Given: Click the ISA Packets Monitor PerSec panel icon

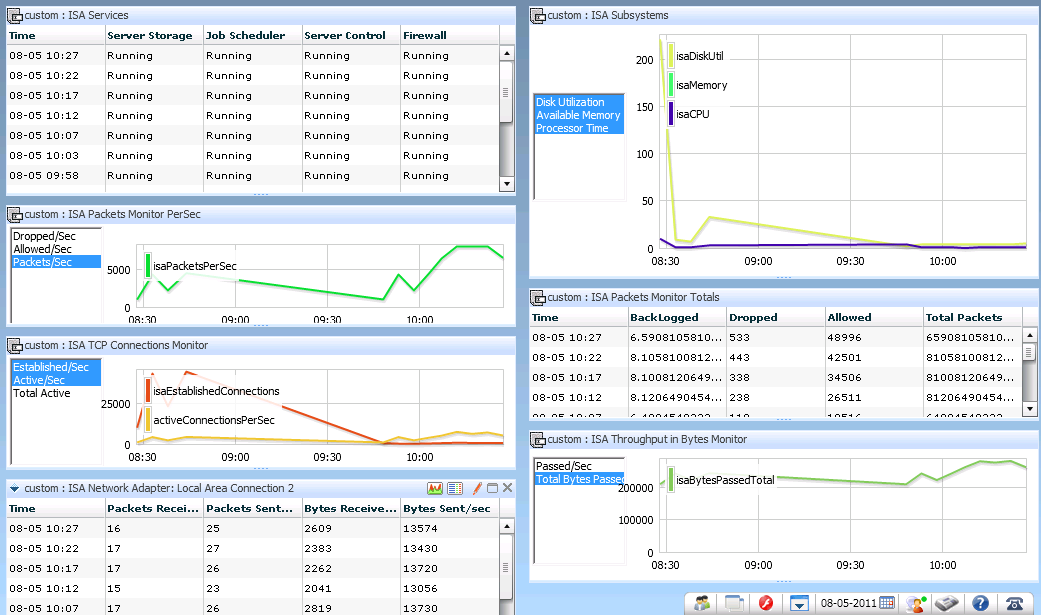Looking at the screenshot, I should click(x=15, y=215).
